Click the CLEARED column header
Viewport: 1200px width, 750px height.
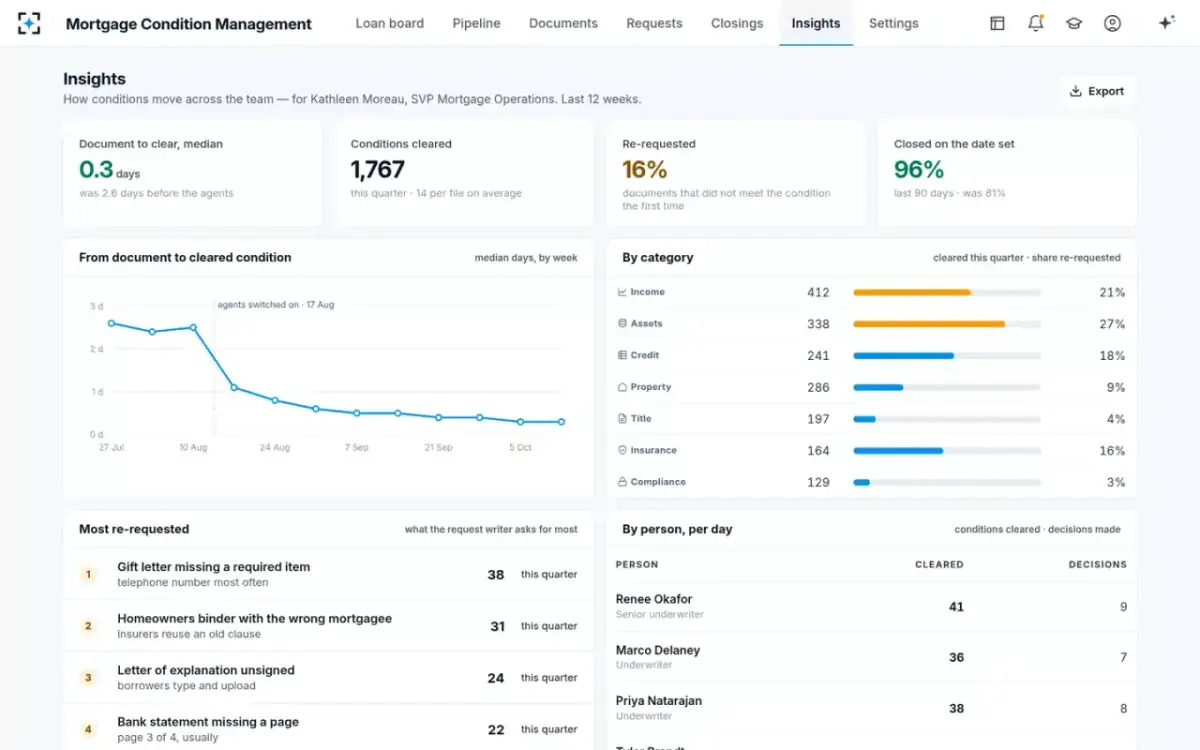tap(939, 565)
